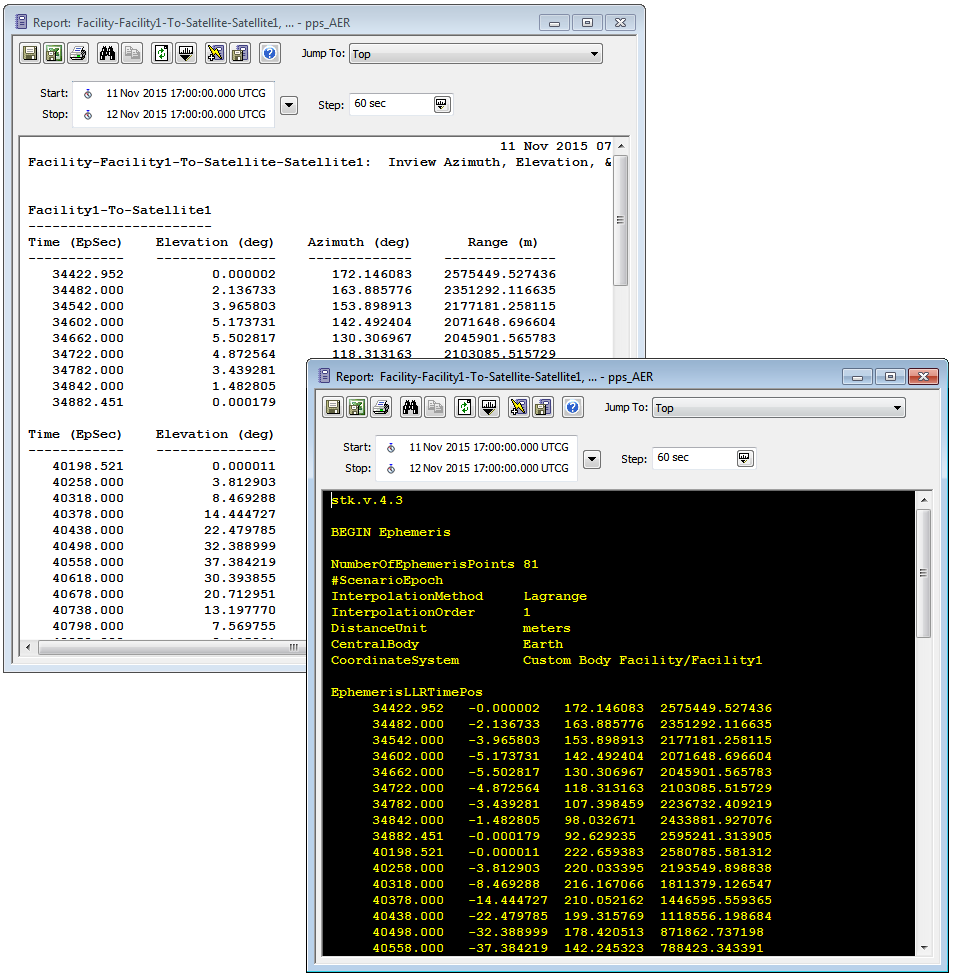Click the Start time clock icon in back window
The image size is (954, 974).
(x=88, y=94)
